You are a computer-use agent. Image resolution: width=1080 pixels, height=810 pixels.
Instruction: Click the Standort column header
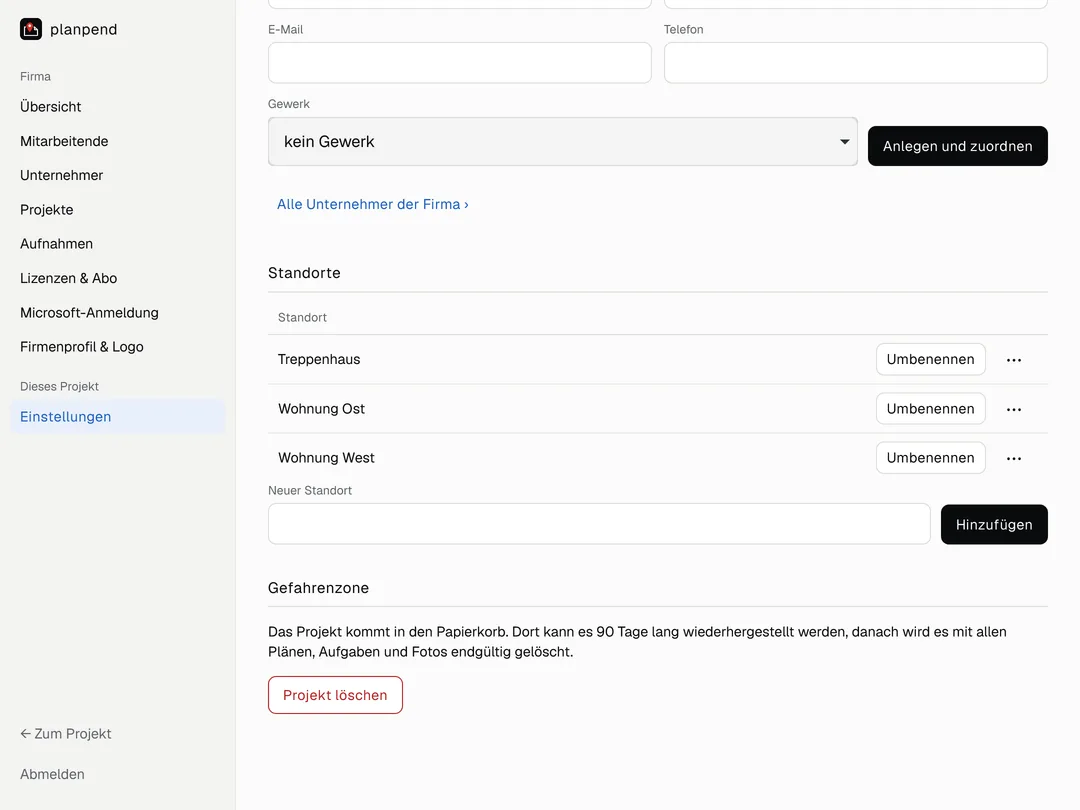pos(302,318)
